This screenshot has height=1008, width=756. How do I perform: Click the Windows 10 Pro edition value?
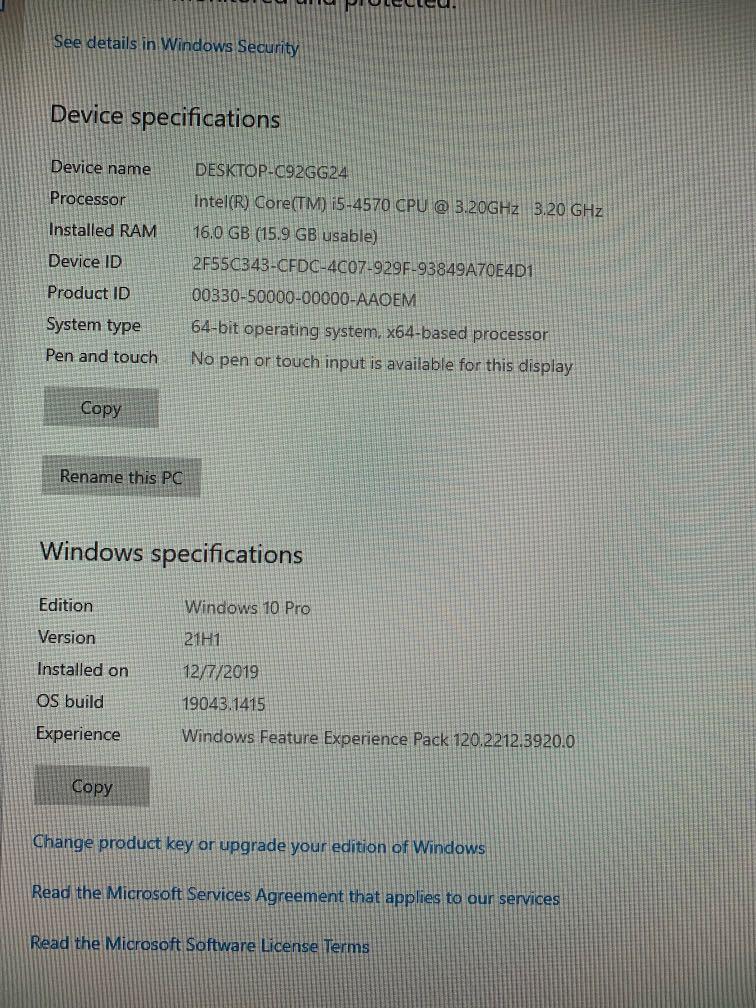248,608
